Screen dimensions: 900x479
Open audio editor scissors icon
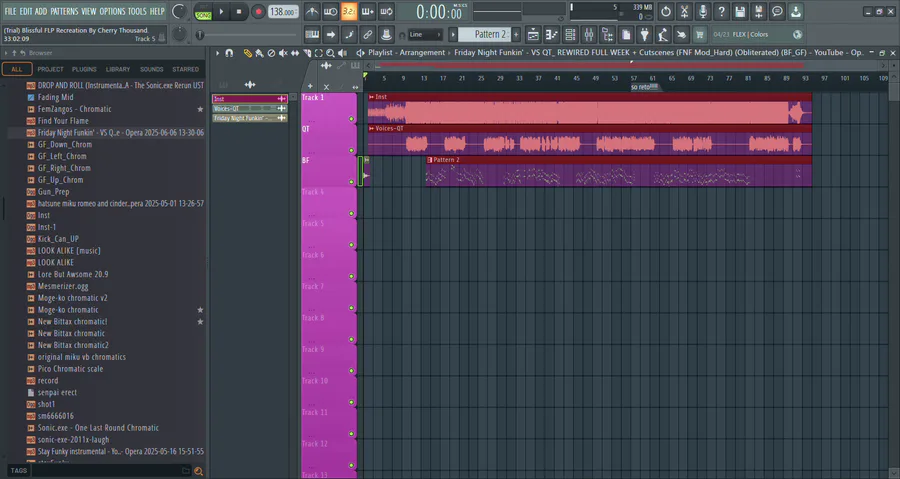click(684, 11)
